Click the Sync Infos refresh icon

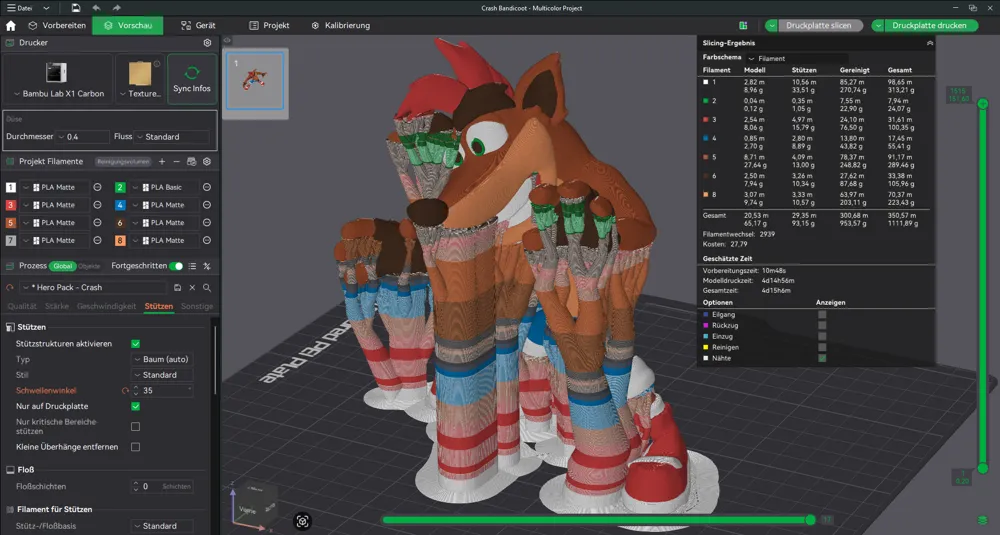point(192,72)
